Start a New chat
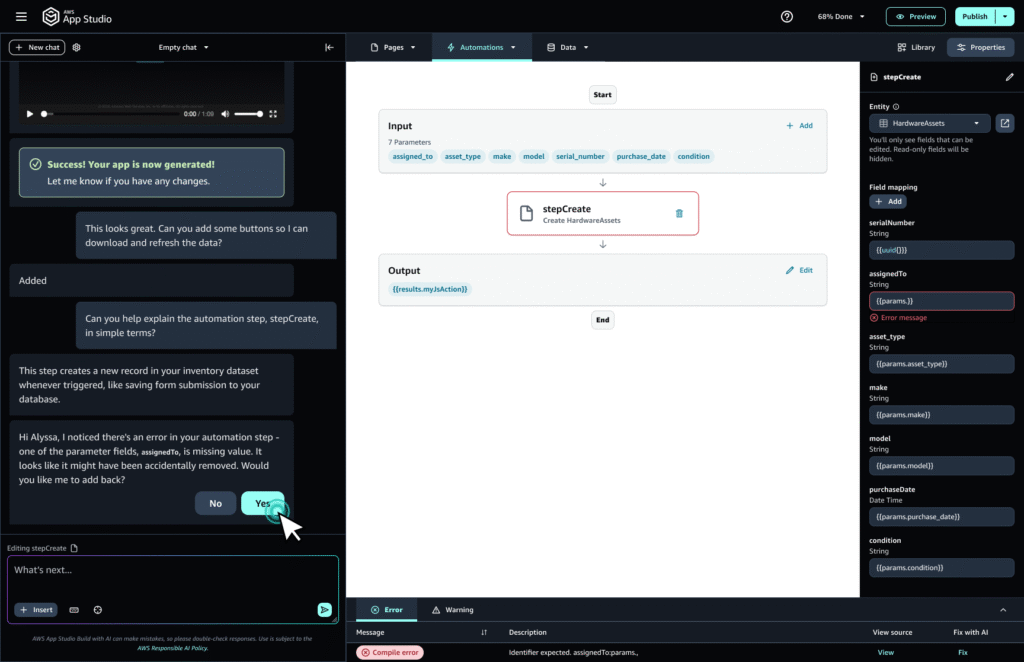 point(37,47)
